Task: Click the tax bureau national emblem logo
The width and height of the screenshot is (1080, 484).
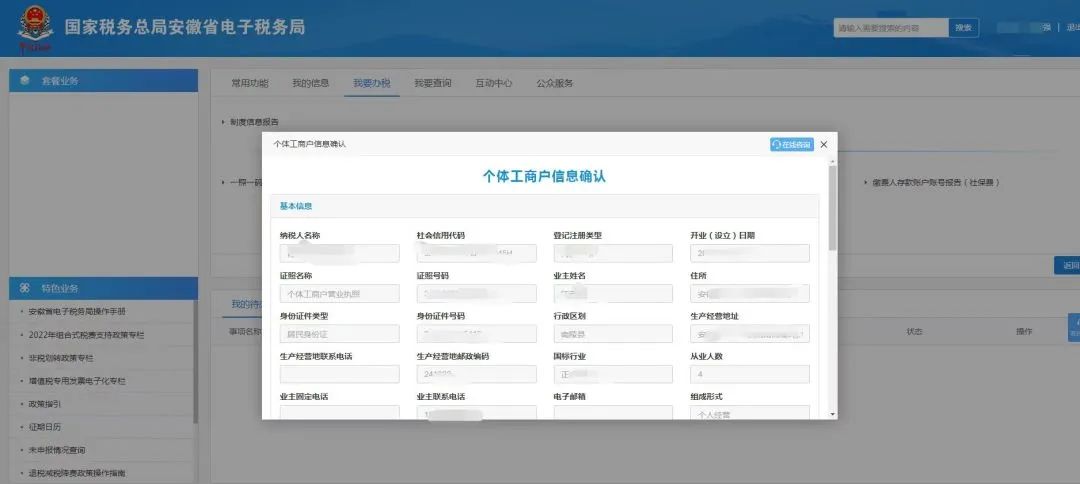Action: point(35,28)
